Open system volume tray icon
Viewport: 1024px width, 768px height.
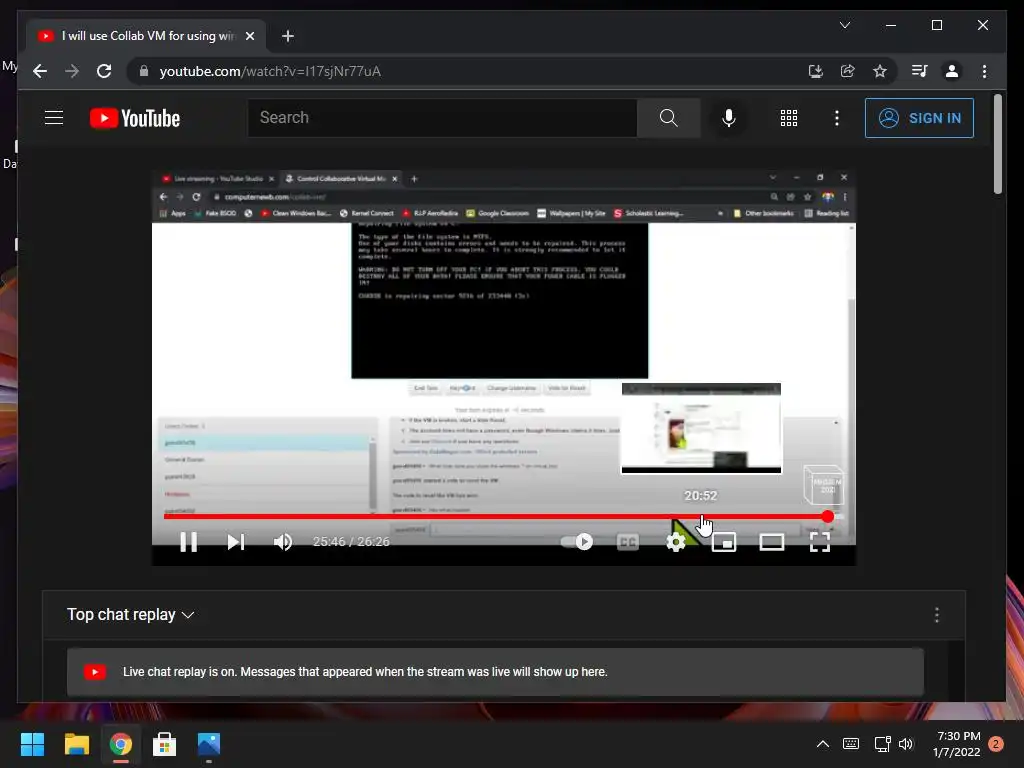pos(906,744)
